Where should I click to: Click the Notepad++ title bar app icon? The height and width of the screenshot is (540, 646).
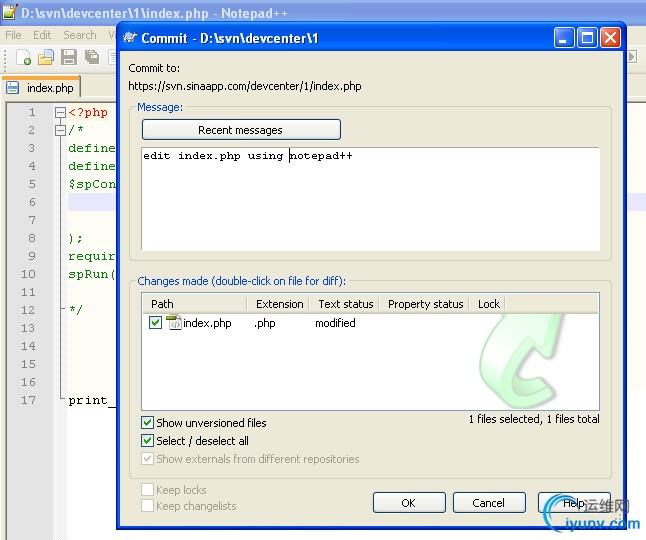point(10,12)
